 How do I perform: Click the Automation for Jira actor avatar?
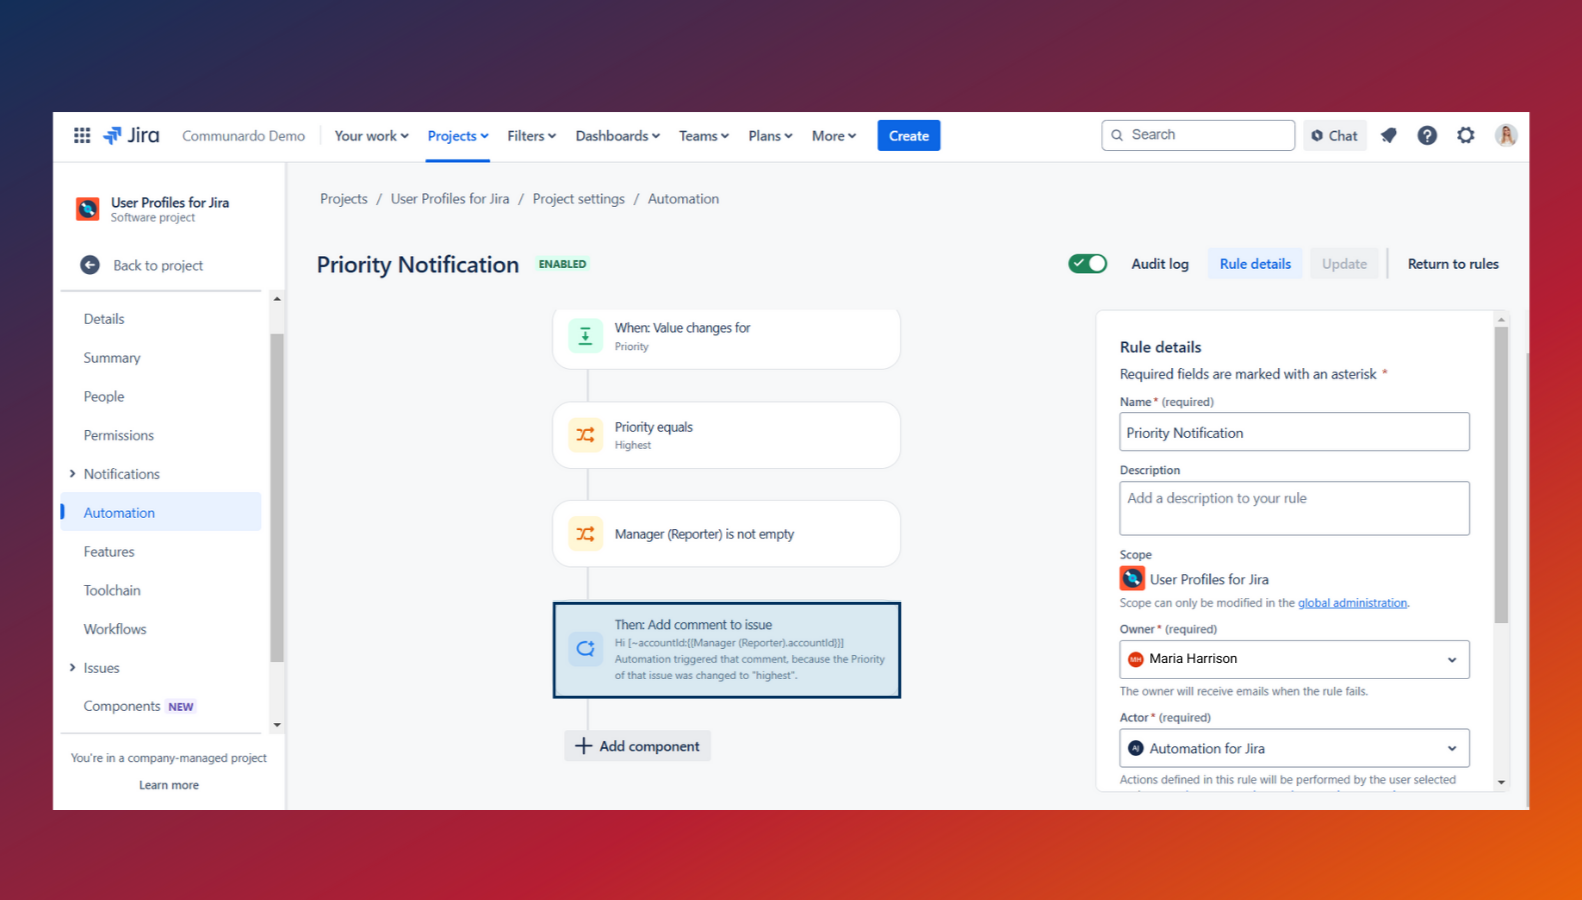pos(1136,748)
